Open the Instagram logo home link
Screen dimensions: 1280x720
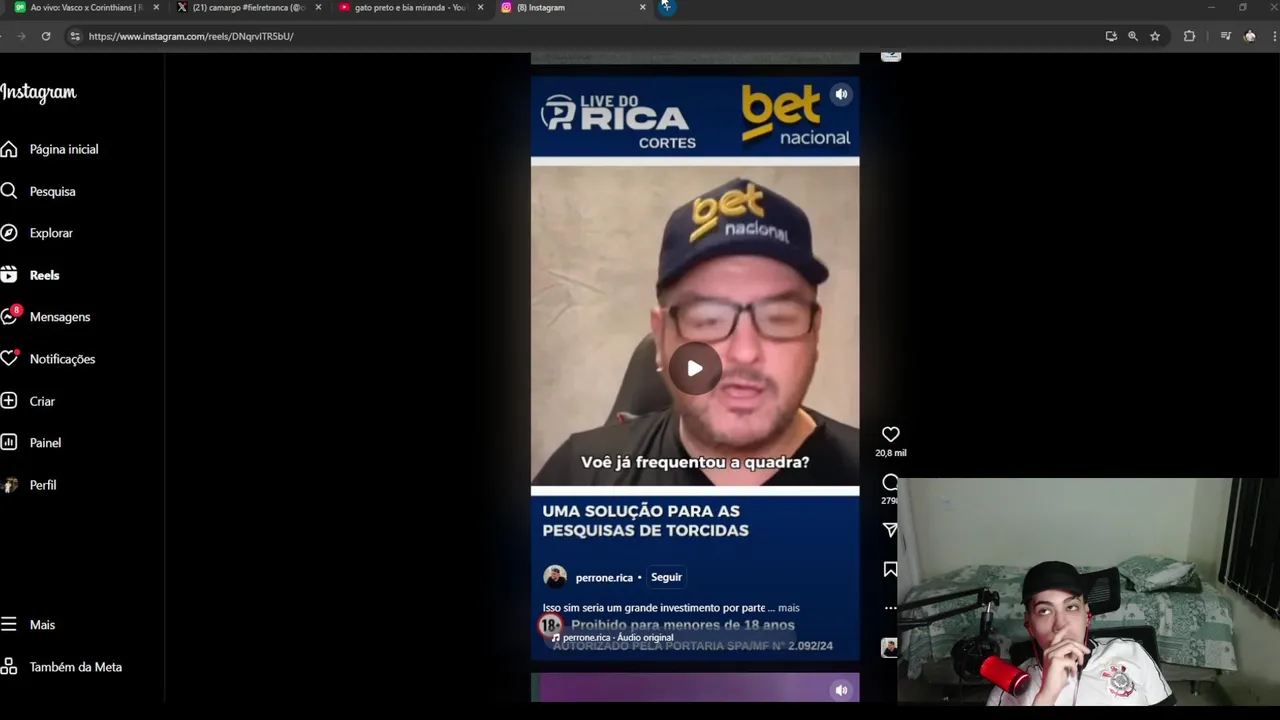pyautogui.click(x=38, y=93)
